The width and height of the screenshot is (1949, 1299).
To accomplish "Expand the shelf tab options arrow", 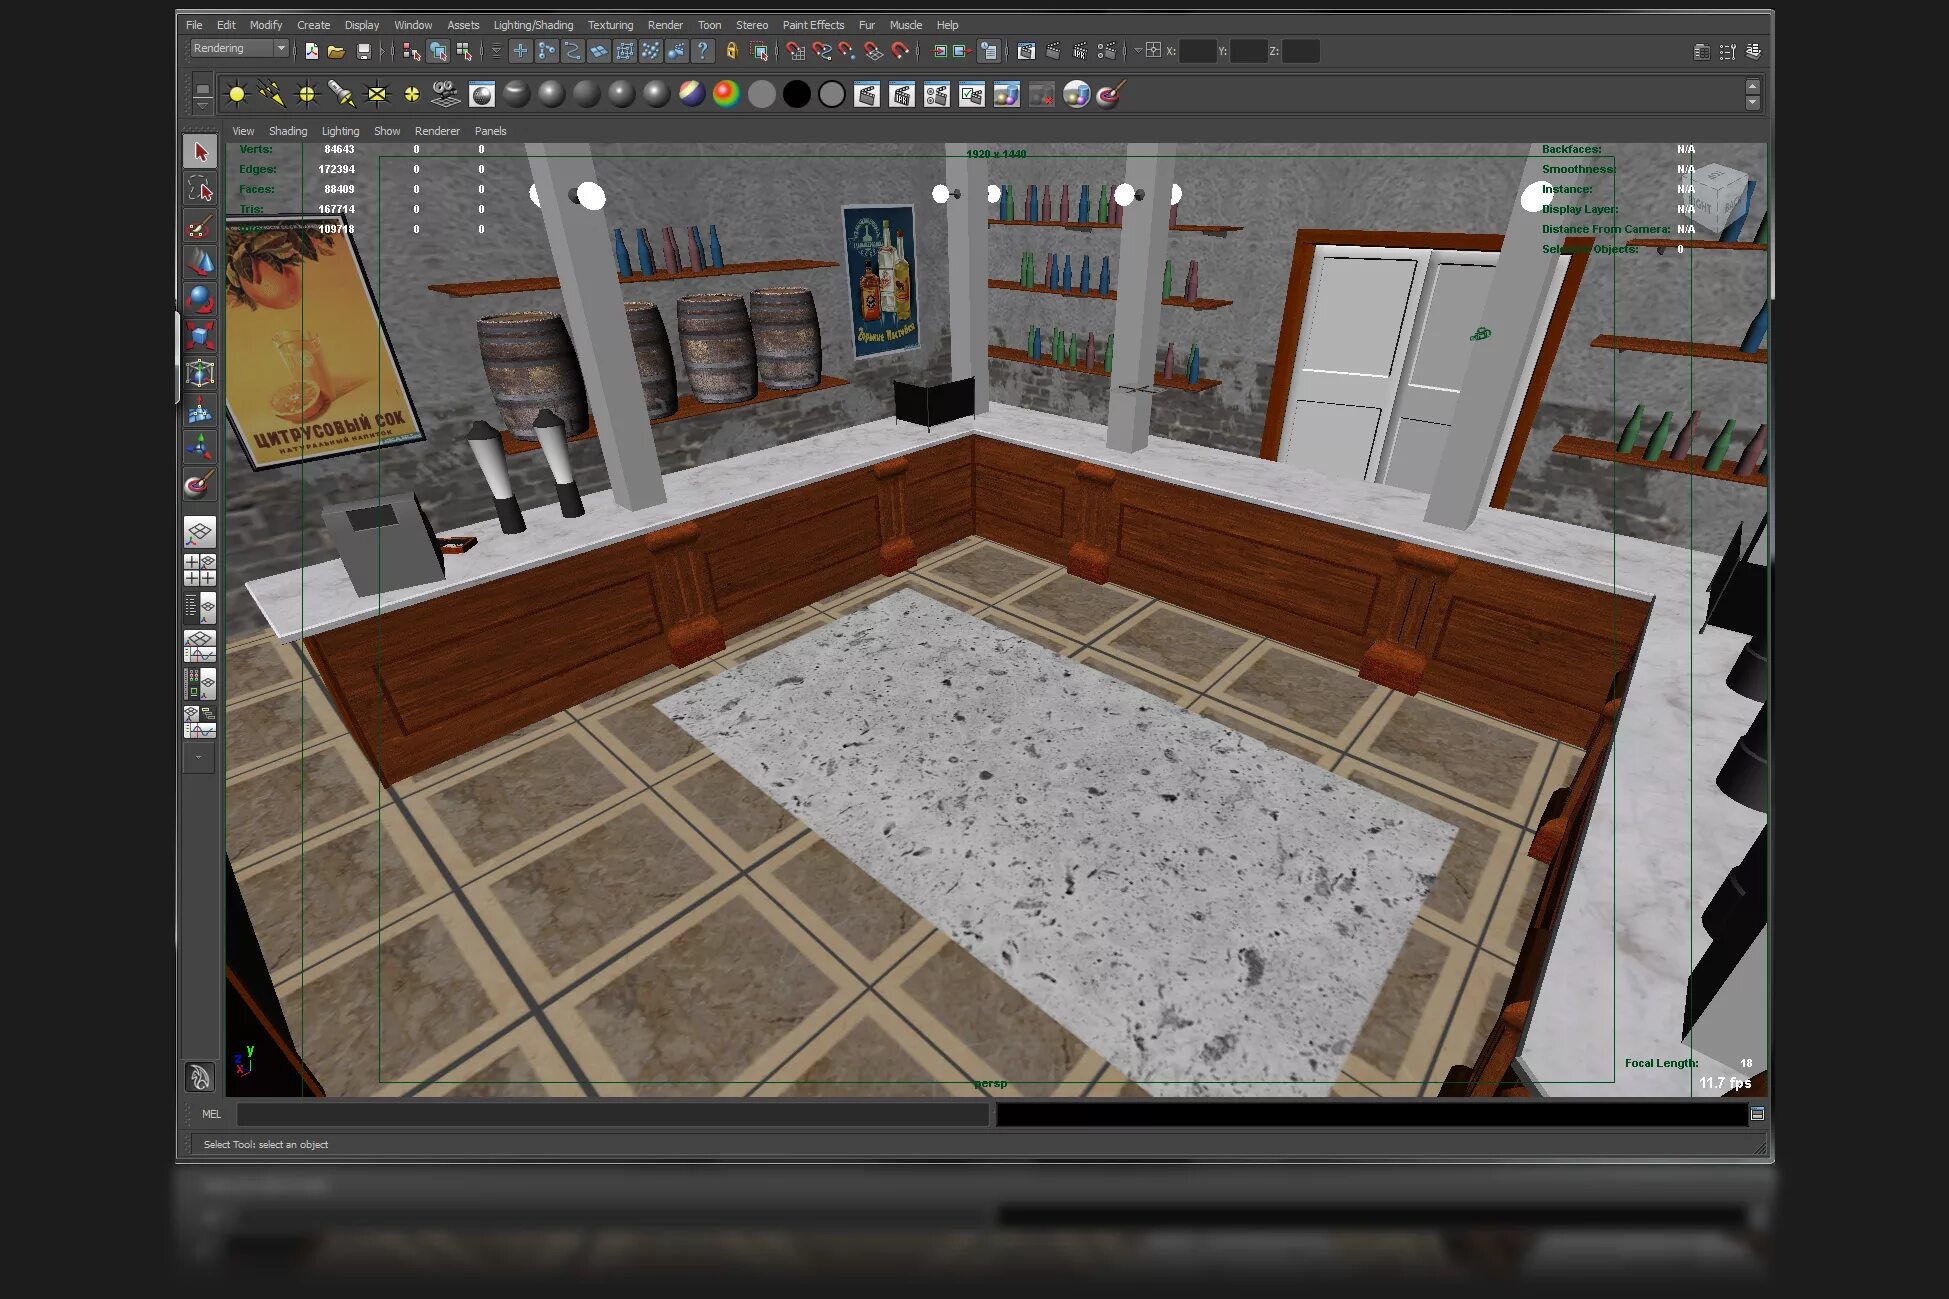I will click(x=202, y=105).
